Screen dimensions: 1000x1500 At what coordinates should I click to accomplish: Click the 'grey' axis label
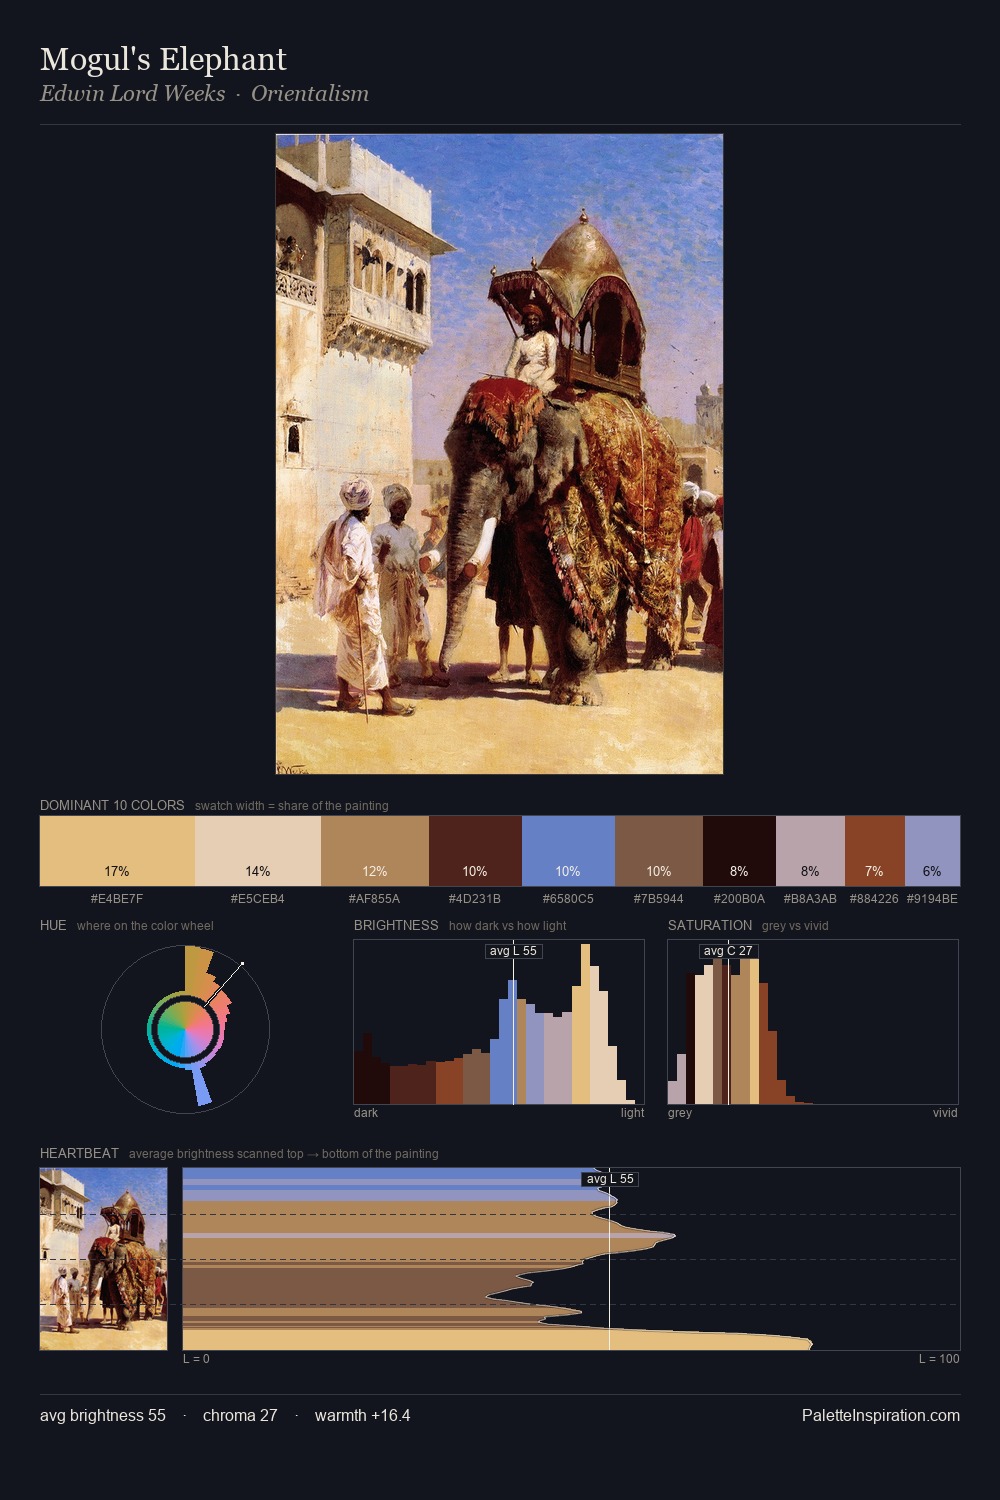point(680,1113)
